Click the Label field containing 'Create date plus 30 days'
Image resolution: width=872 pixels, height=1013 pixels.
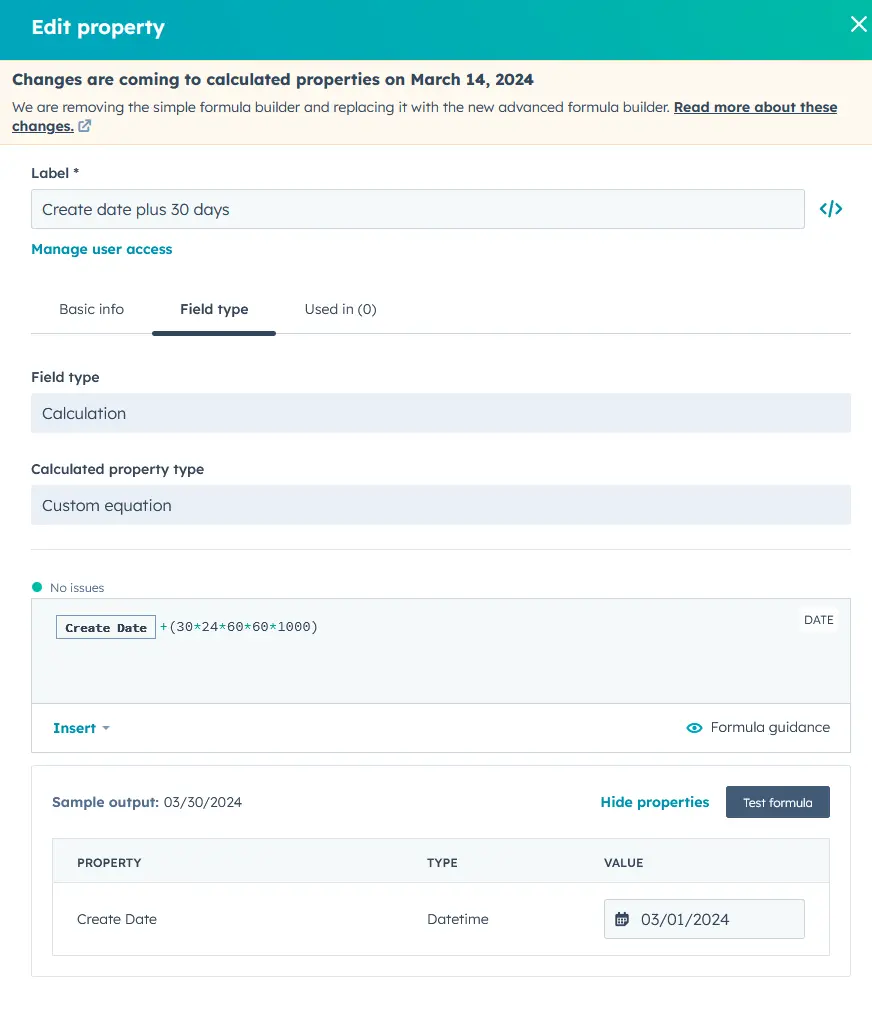tap(417, 209)
